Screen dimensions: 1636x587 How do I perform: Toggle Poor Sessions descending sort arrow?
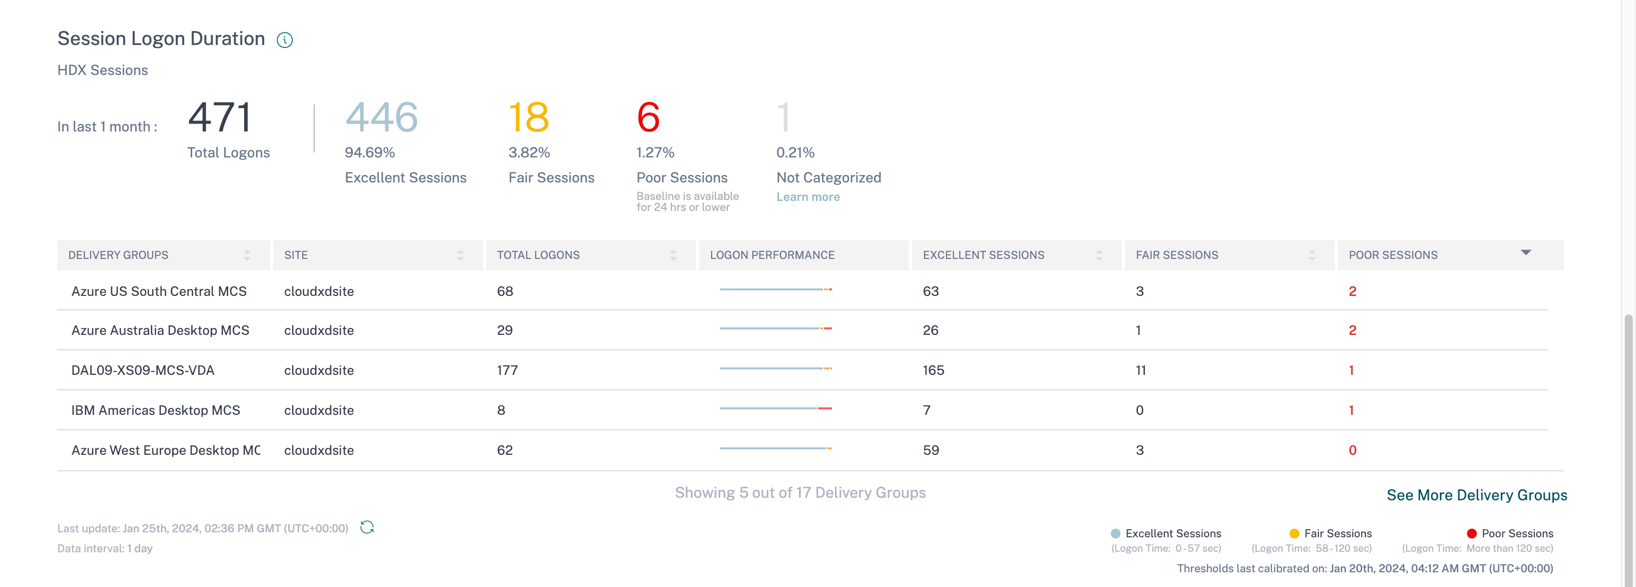[1526, 253]
